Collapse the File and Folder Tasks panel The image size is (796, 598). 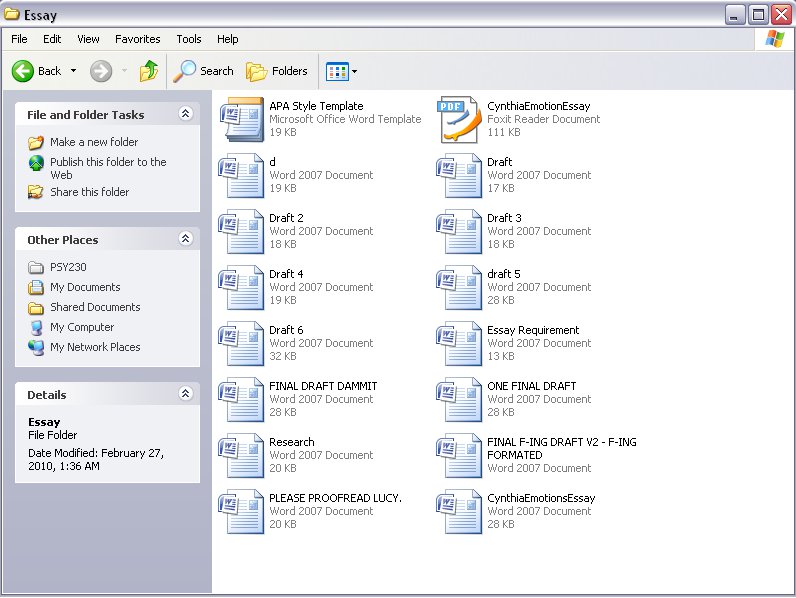point(185,114)
